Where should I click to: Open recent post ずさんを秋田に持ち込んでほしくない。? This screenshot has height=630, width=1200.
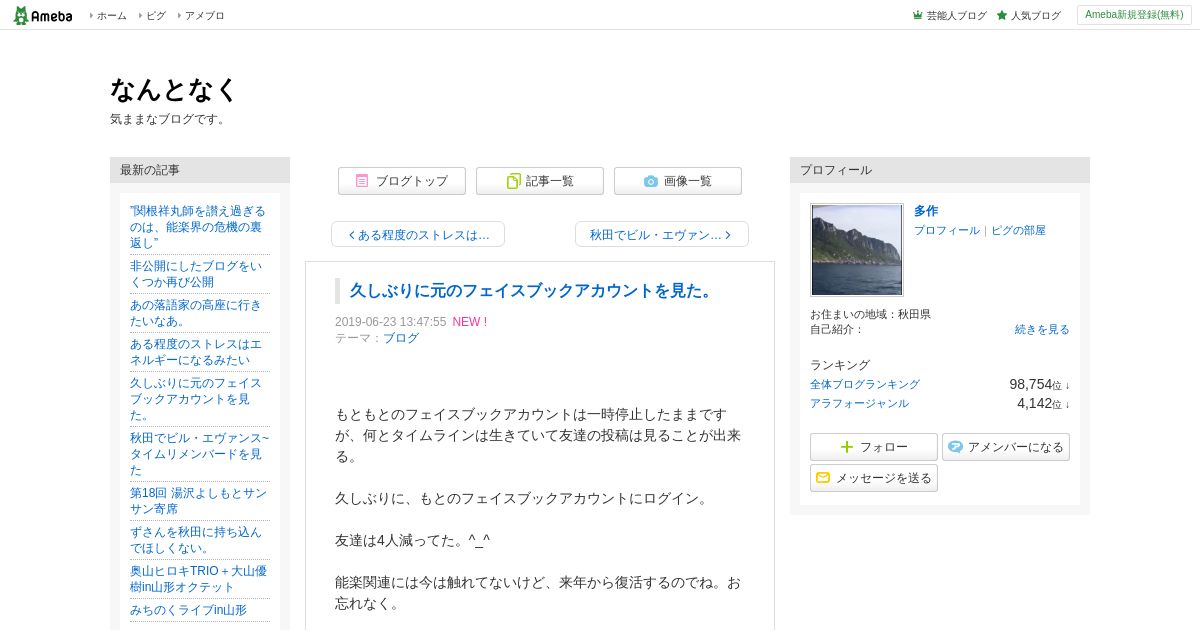[195, 540]
